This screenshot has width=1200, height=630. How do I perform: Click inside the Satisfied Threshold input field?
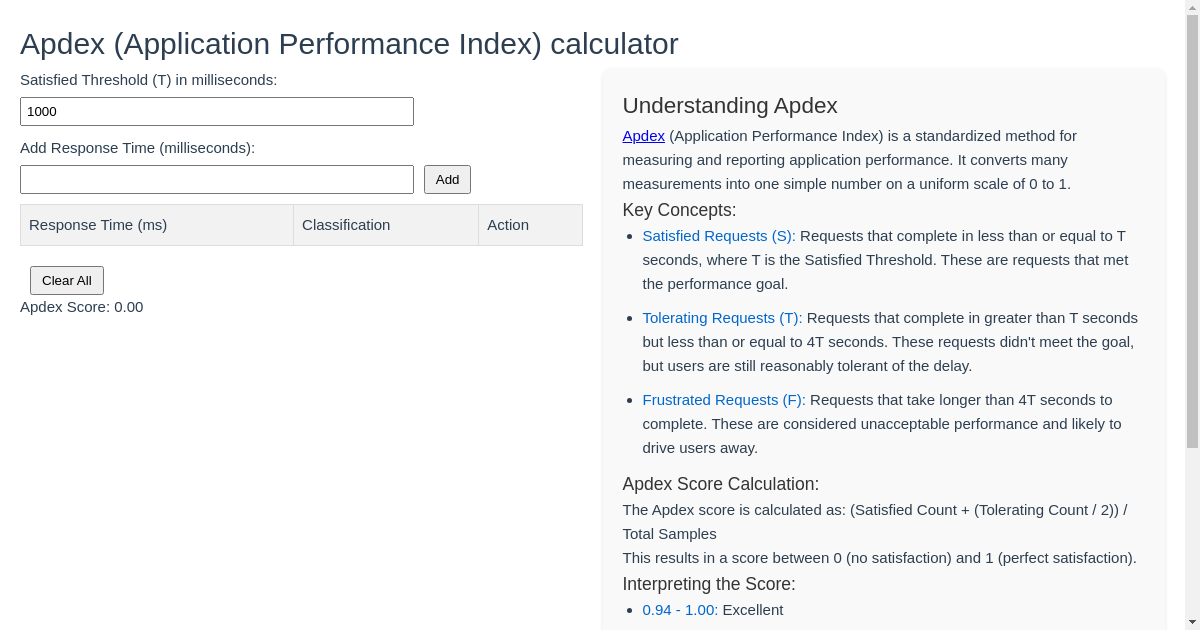click(x=216, y=111)
